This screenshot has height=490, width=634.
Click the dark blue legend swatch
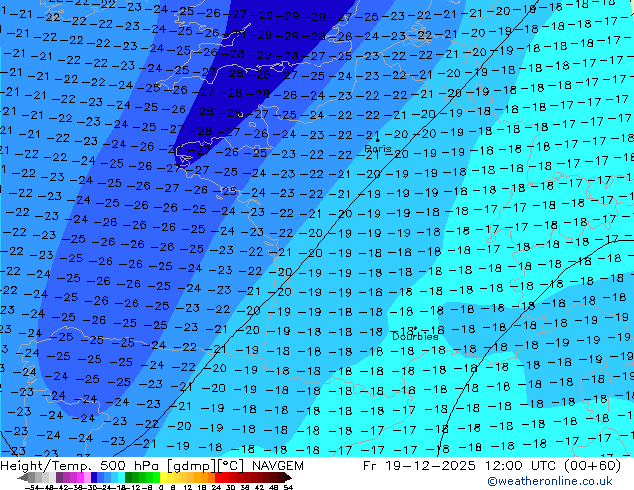(94, 477)
